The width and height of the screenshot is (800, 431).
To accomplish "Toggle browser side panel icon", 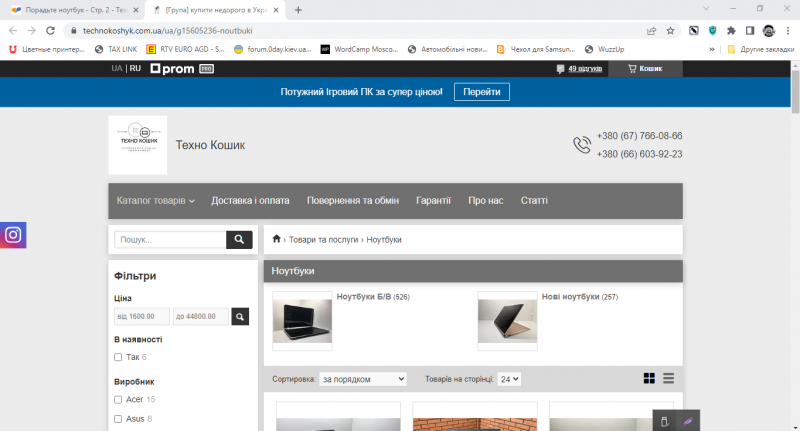I will tap(750, 31).
